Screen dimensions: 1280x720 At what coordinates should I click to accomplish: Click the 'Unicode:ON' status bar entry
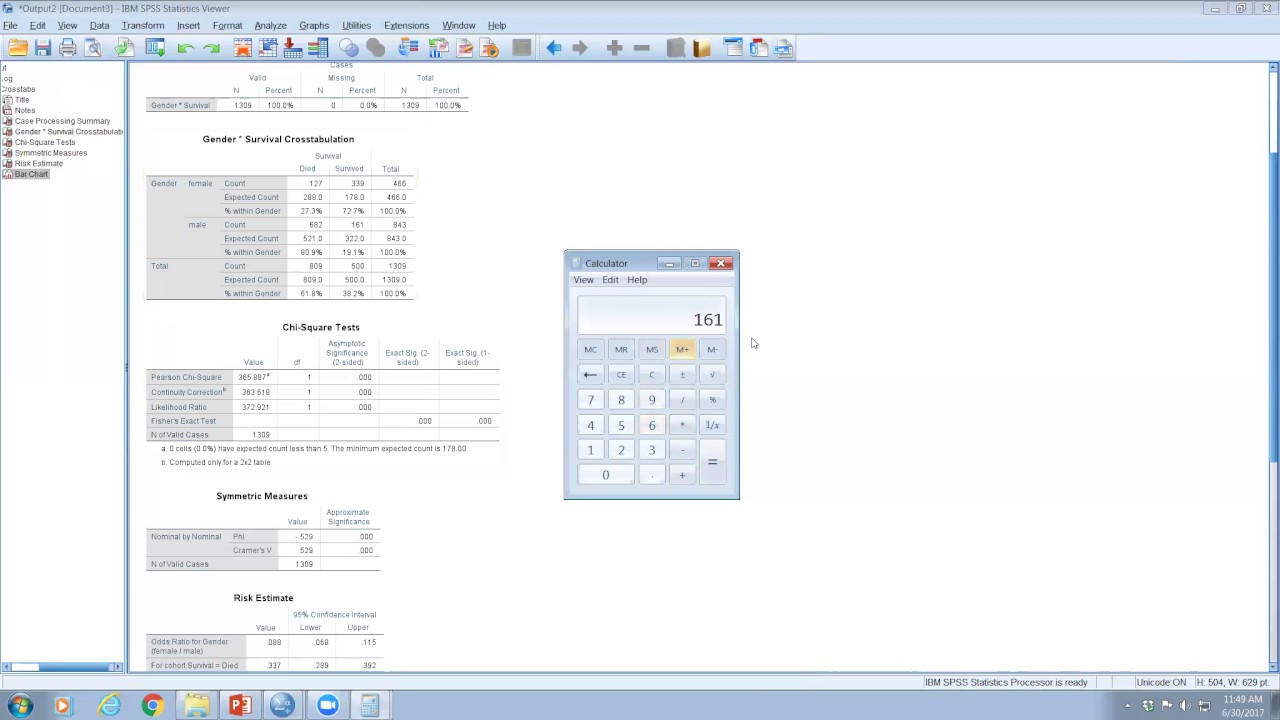pyautogui.click(x=1161, y=682)
